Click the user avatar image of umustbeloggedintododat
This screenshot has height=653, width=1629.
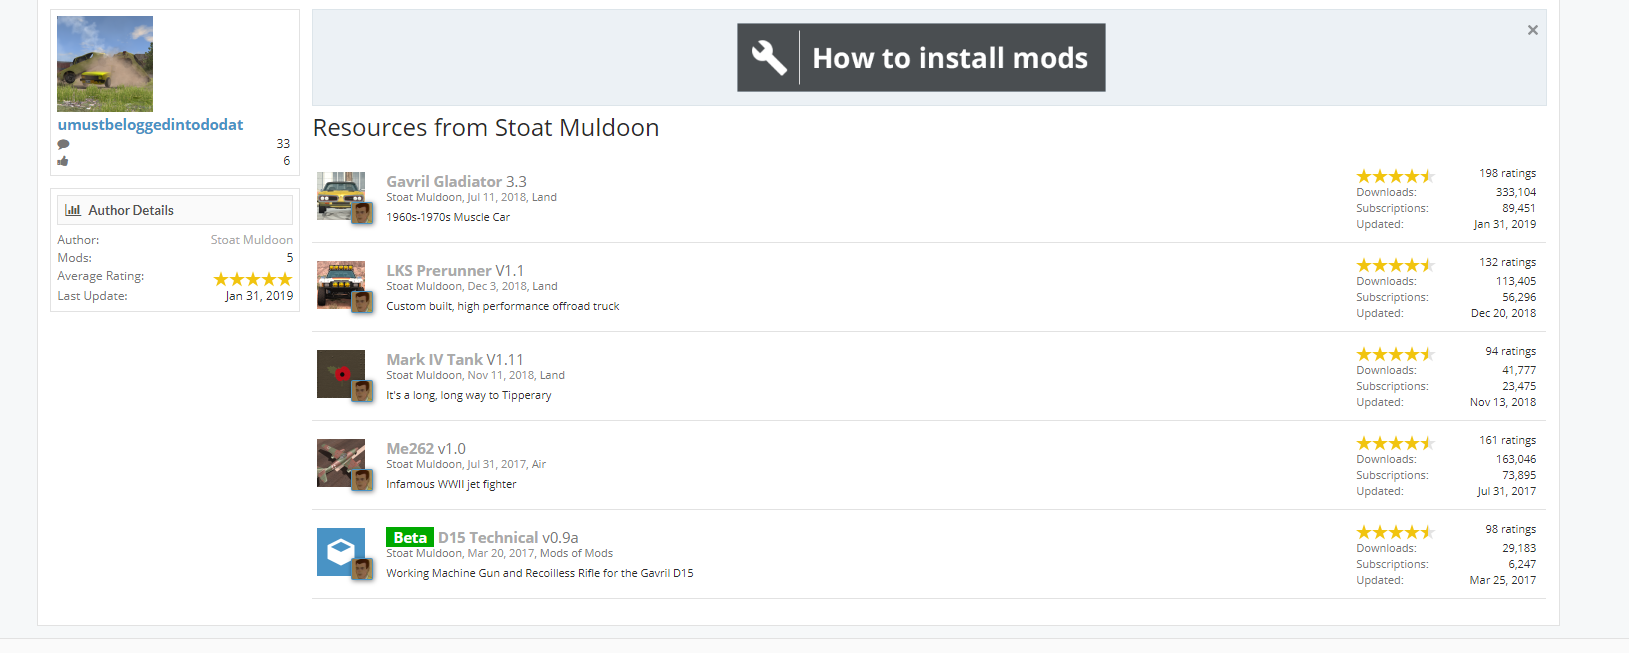[x=105, y=63]
